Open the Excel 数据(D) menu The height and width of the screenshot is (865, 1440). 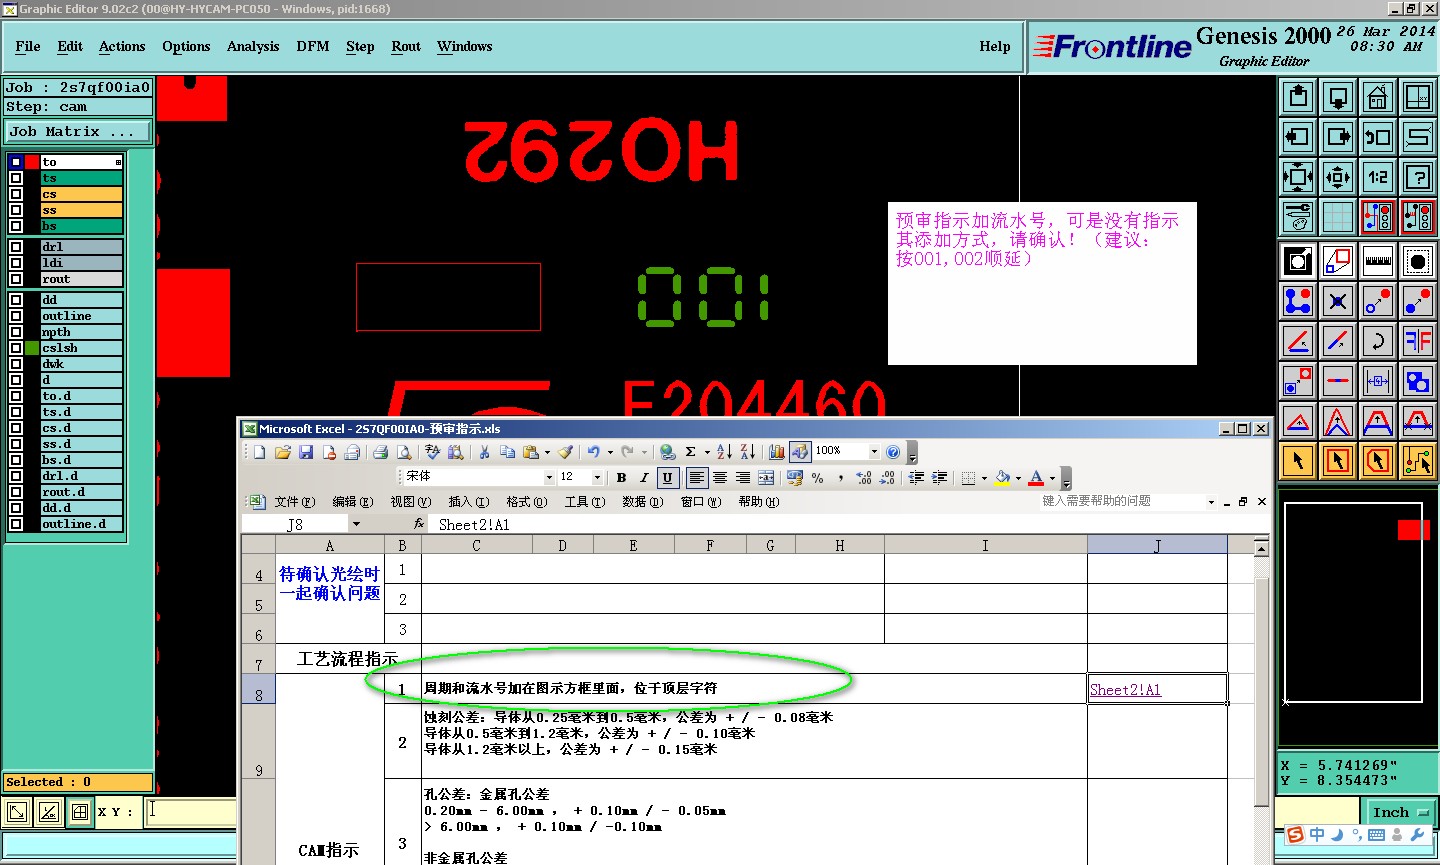click(x=643, y=502)
